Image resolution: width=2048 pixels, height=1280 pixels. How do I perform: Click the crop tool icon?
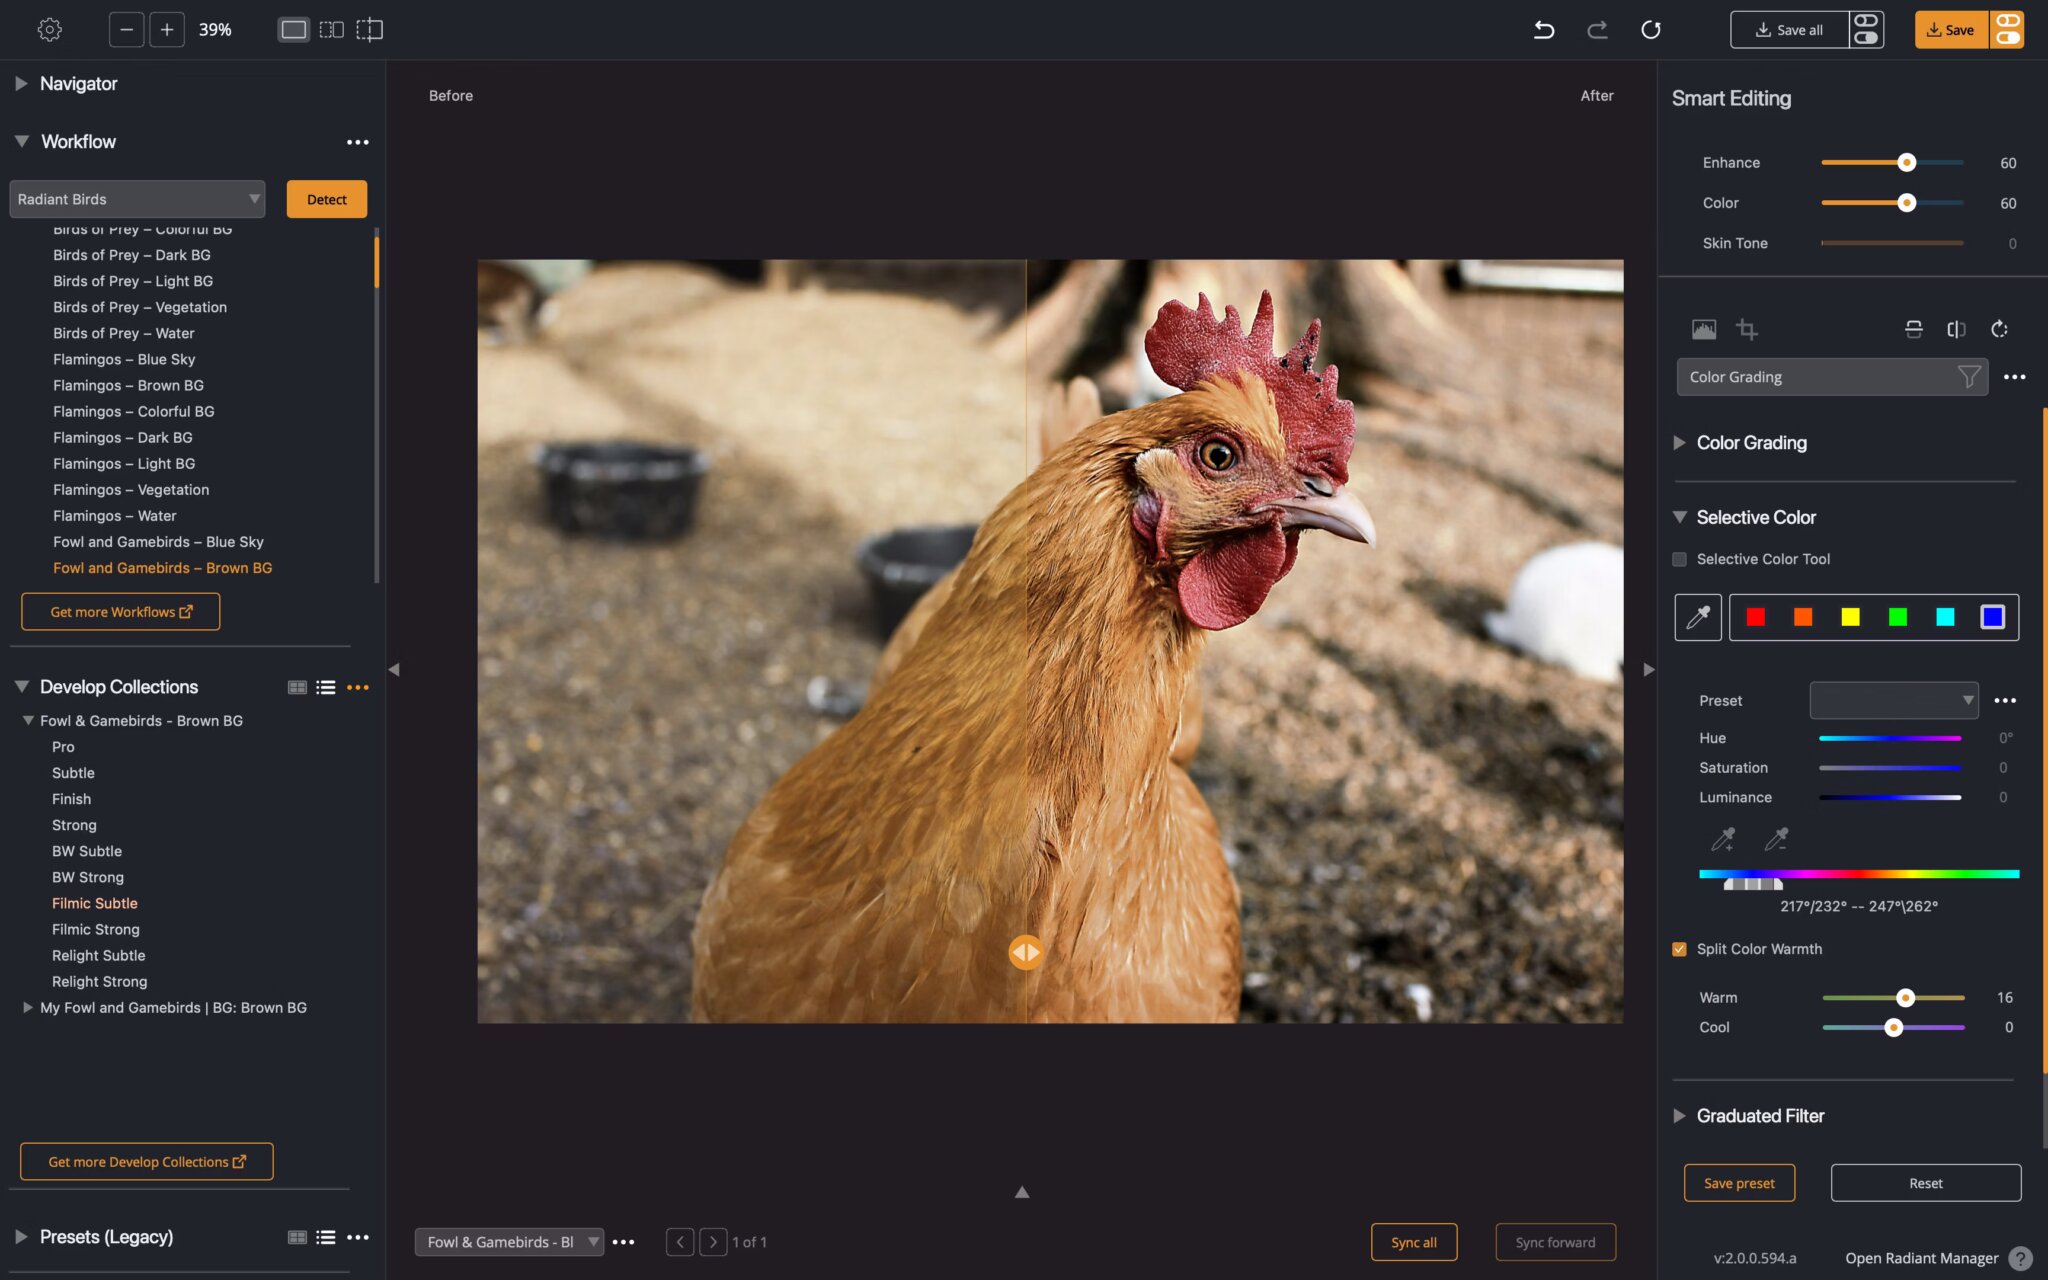(x=1747, y=329)
